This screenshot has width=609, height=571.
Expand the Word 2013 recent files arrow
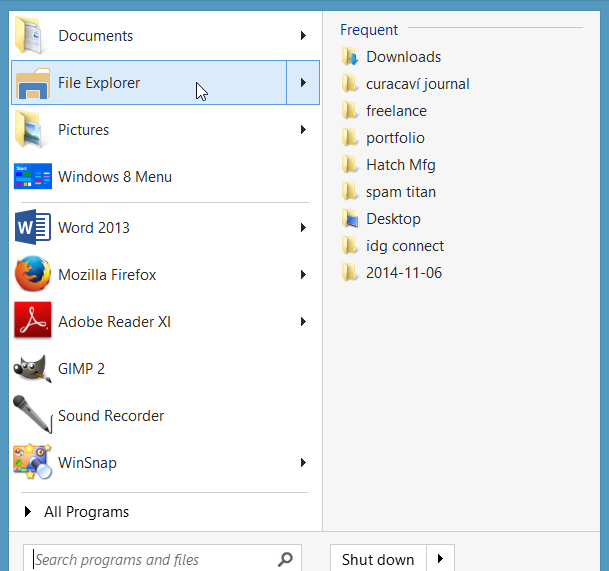click(303, 227)
